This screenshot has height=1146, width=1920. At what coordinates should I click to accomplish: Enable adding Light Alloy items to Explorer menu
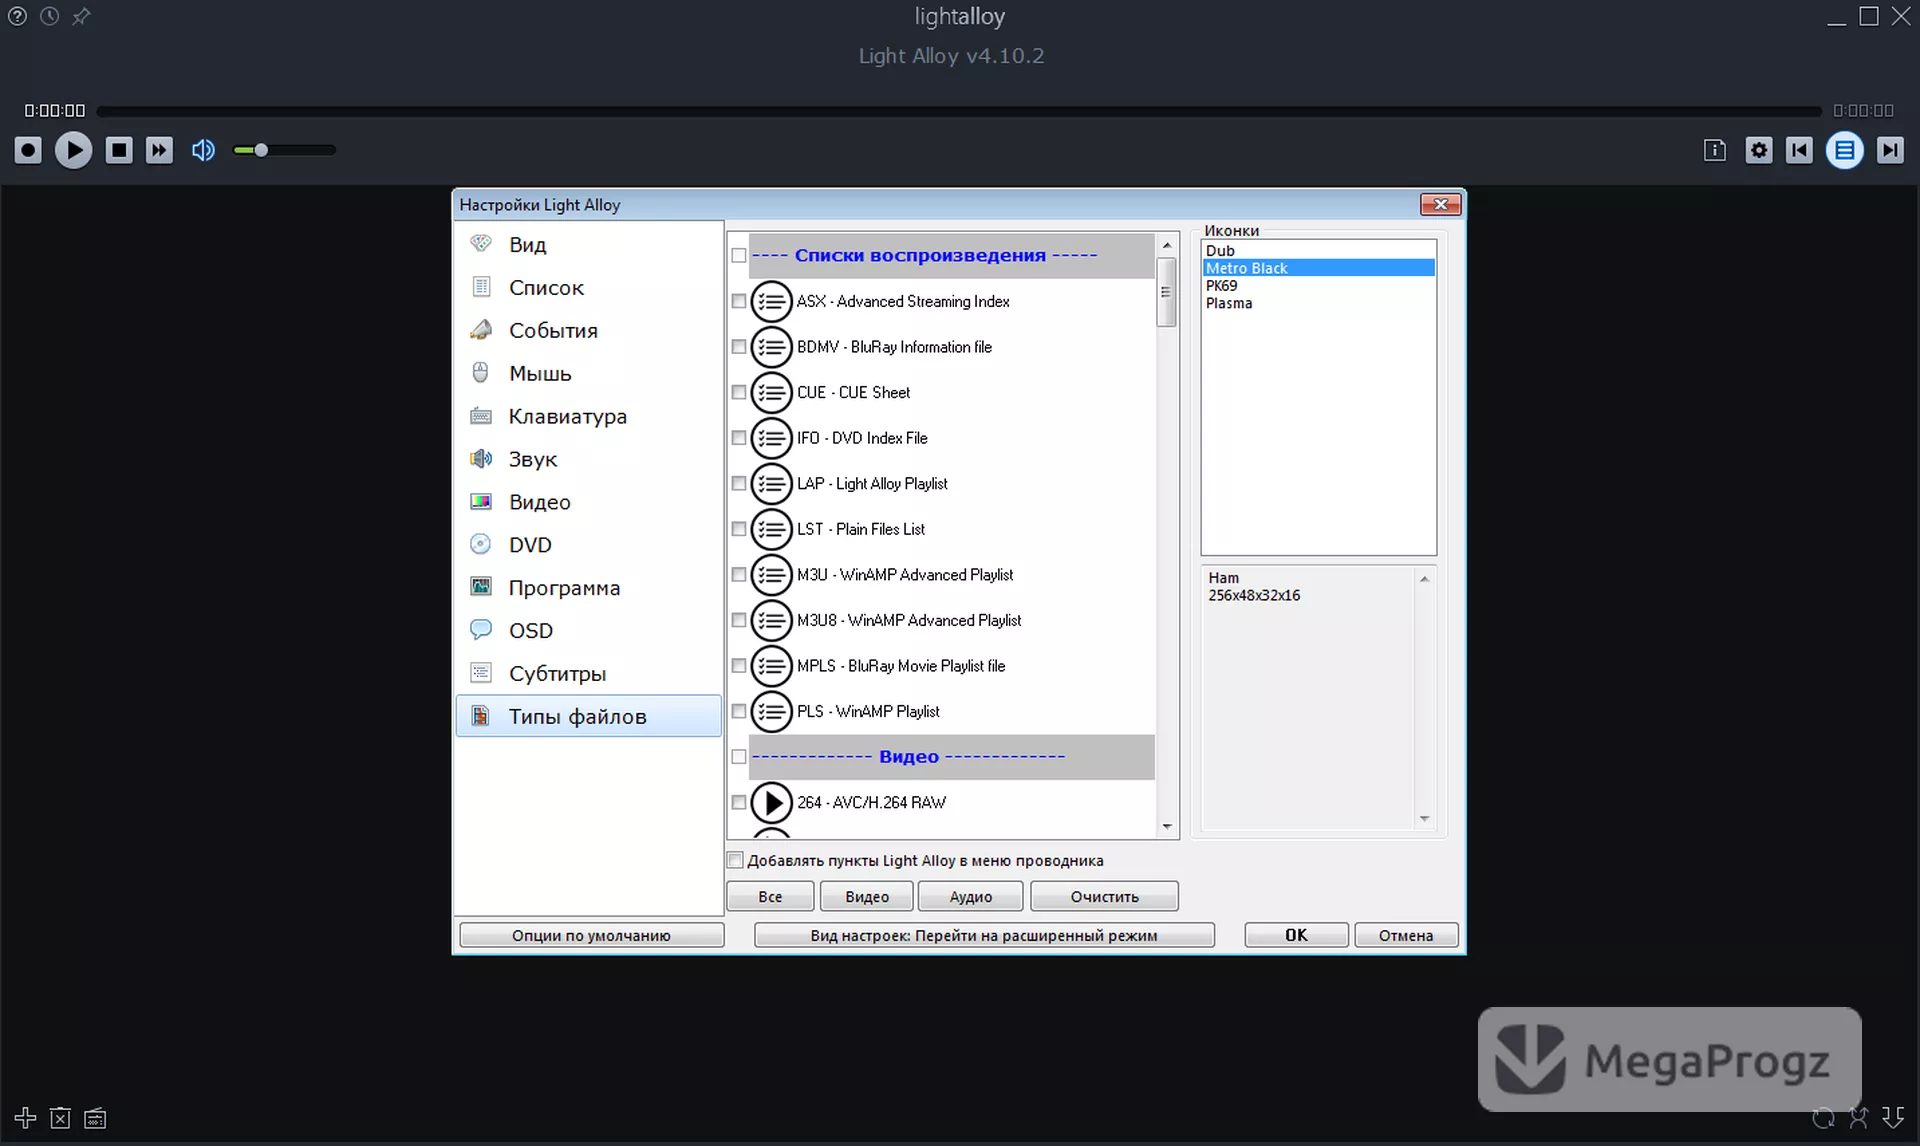tap(736, 860)
